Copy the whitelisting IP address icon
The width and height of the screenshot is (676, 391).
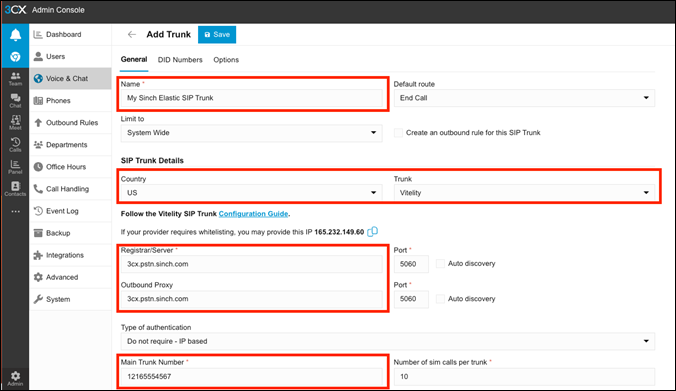[372, 232]
